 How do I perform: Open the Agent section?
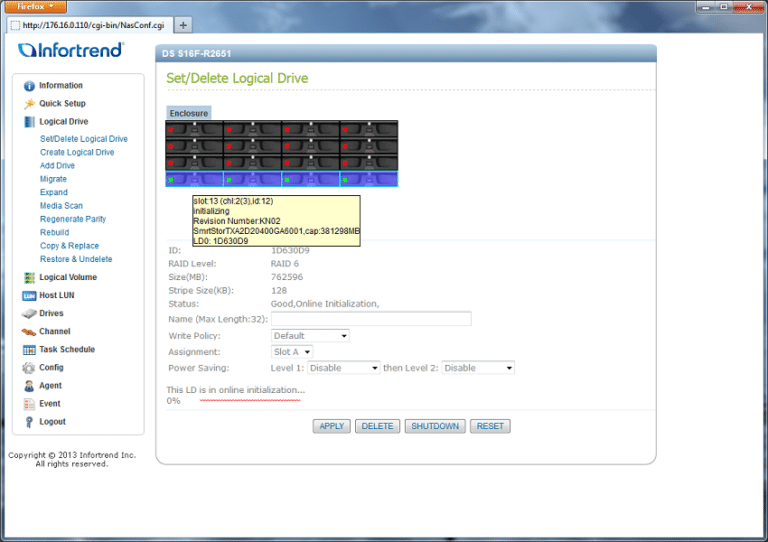(x=50, y=386)
